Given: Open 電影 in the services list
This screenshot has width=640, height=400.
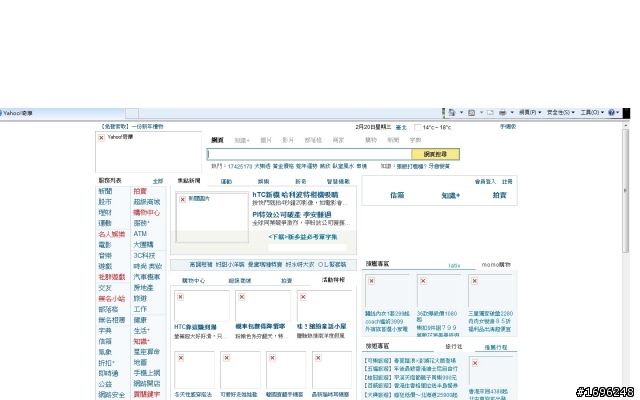Looking at the screenshot, I should tap(105, 244).
